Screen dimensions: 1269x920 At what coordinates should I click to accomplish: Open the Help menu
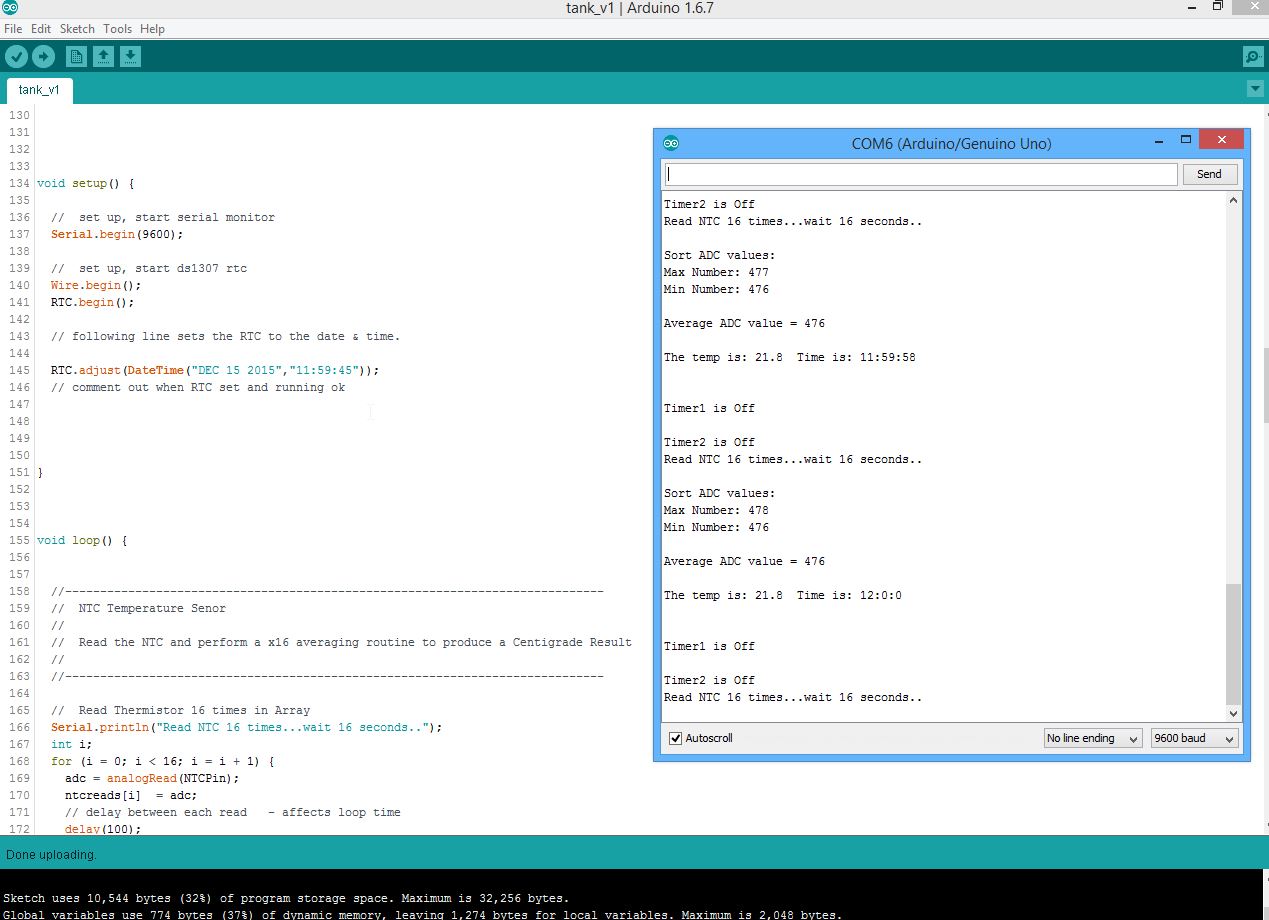[x=152, y=29]
